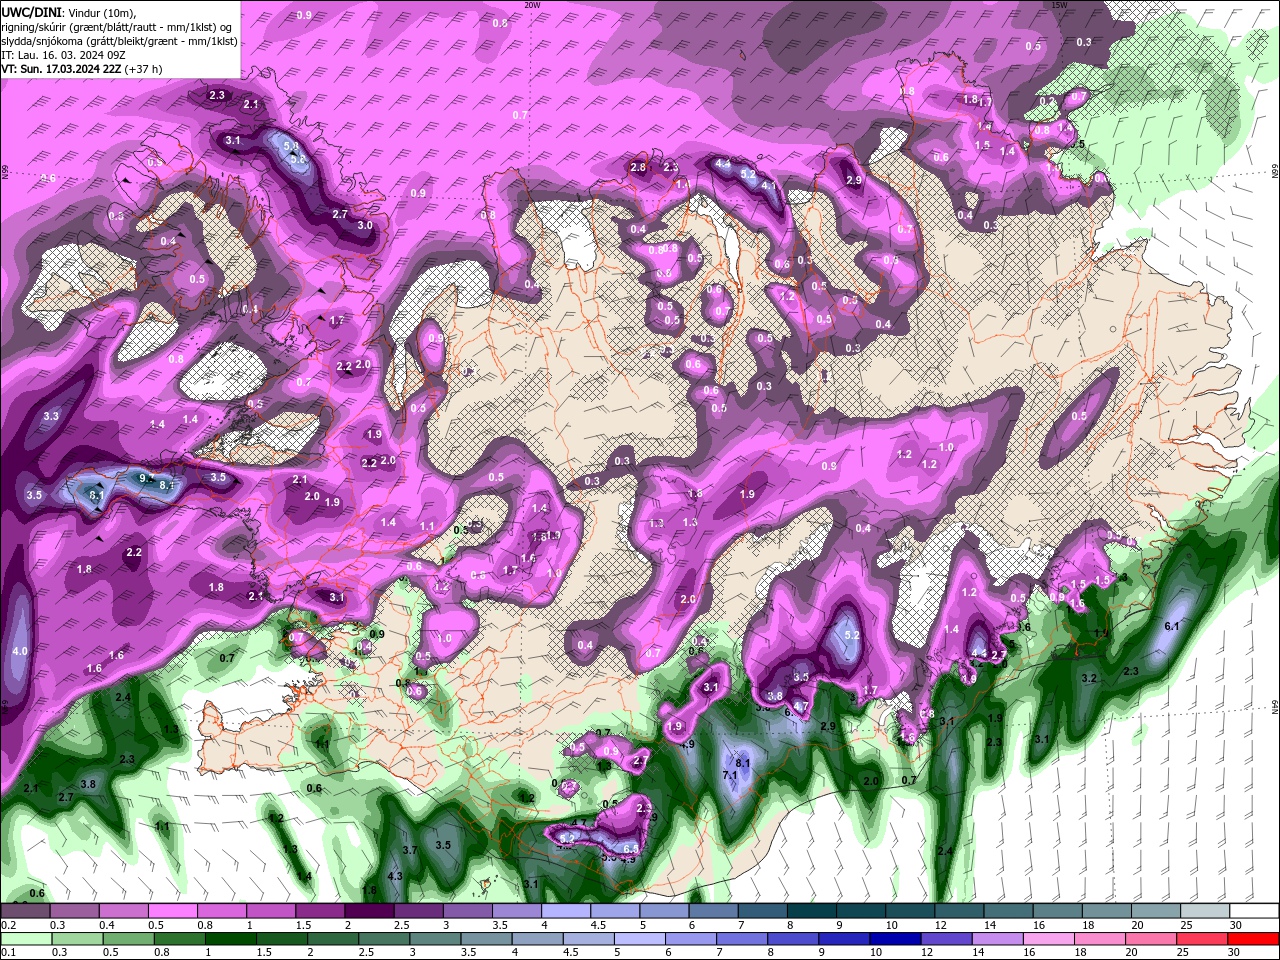
Task: Select dark purple snow swatch labeled 2
Action: (x=369, y=911)
